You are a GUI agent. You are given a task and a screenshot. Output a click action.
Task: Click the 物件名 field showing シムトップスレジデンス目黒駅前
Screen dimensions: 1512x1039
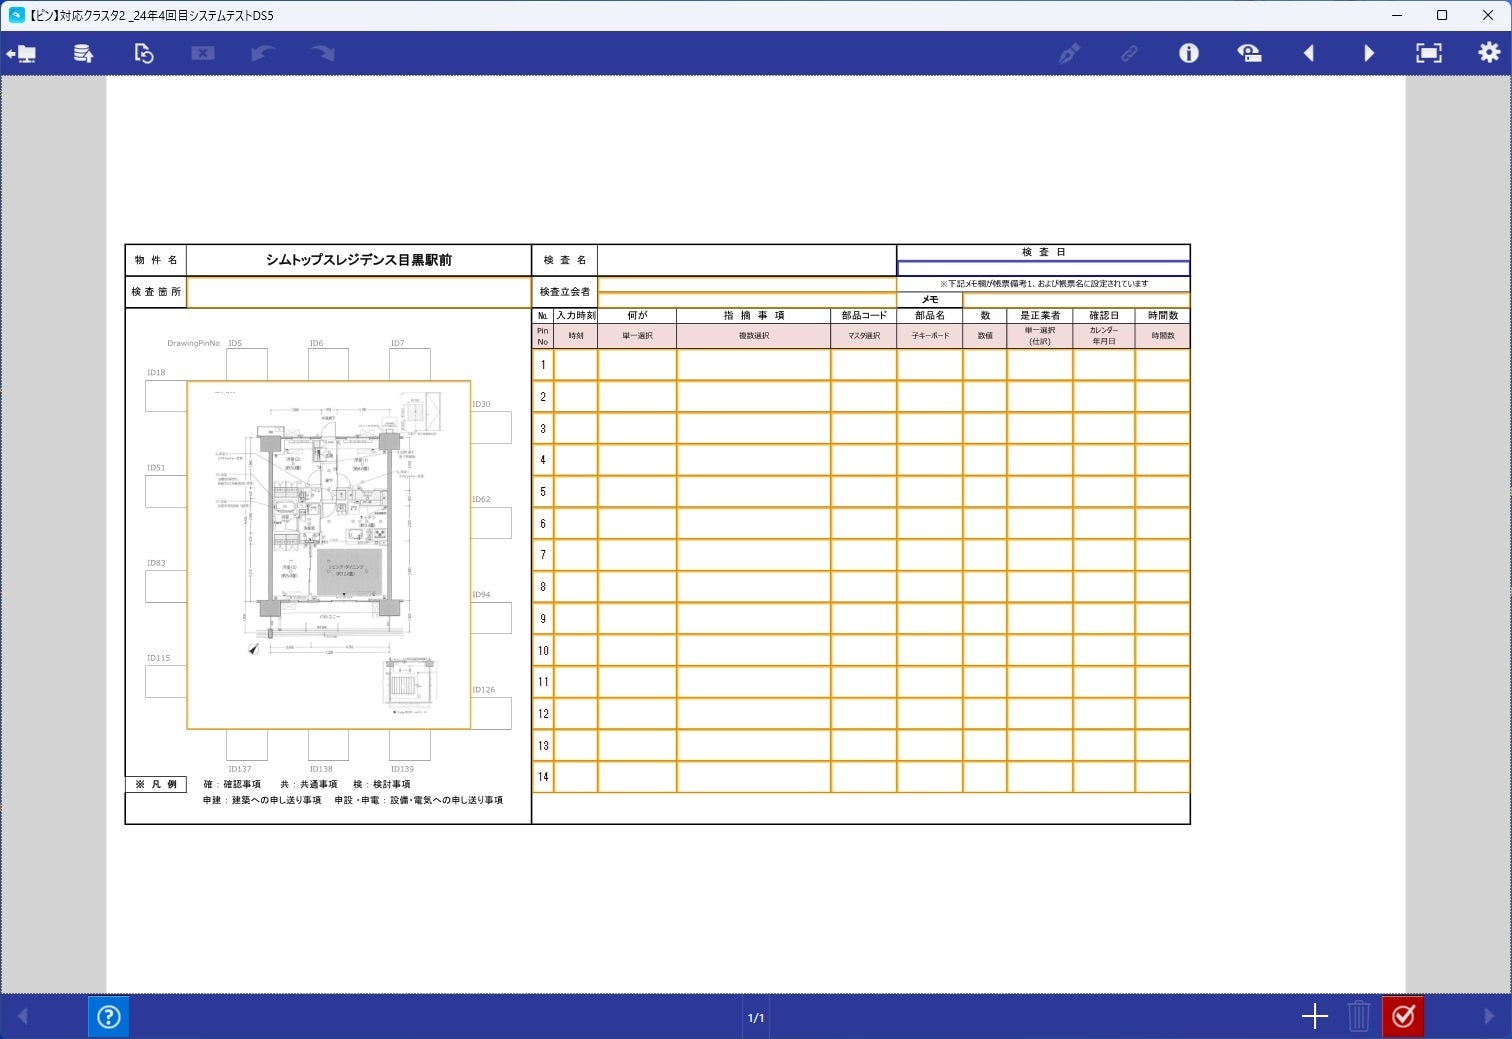pos(359,260)
